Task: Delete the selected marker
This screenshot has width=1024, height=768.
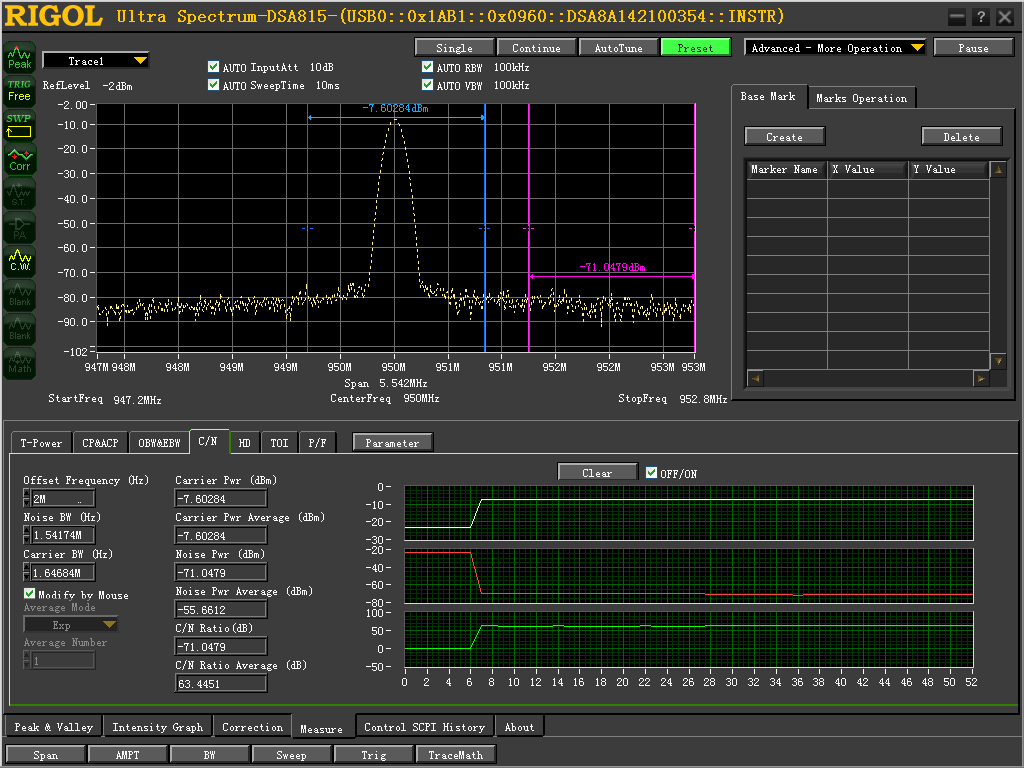Action: [961, 136]
